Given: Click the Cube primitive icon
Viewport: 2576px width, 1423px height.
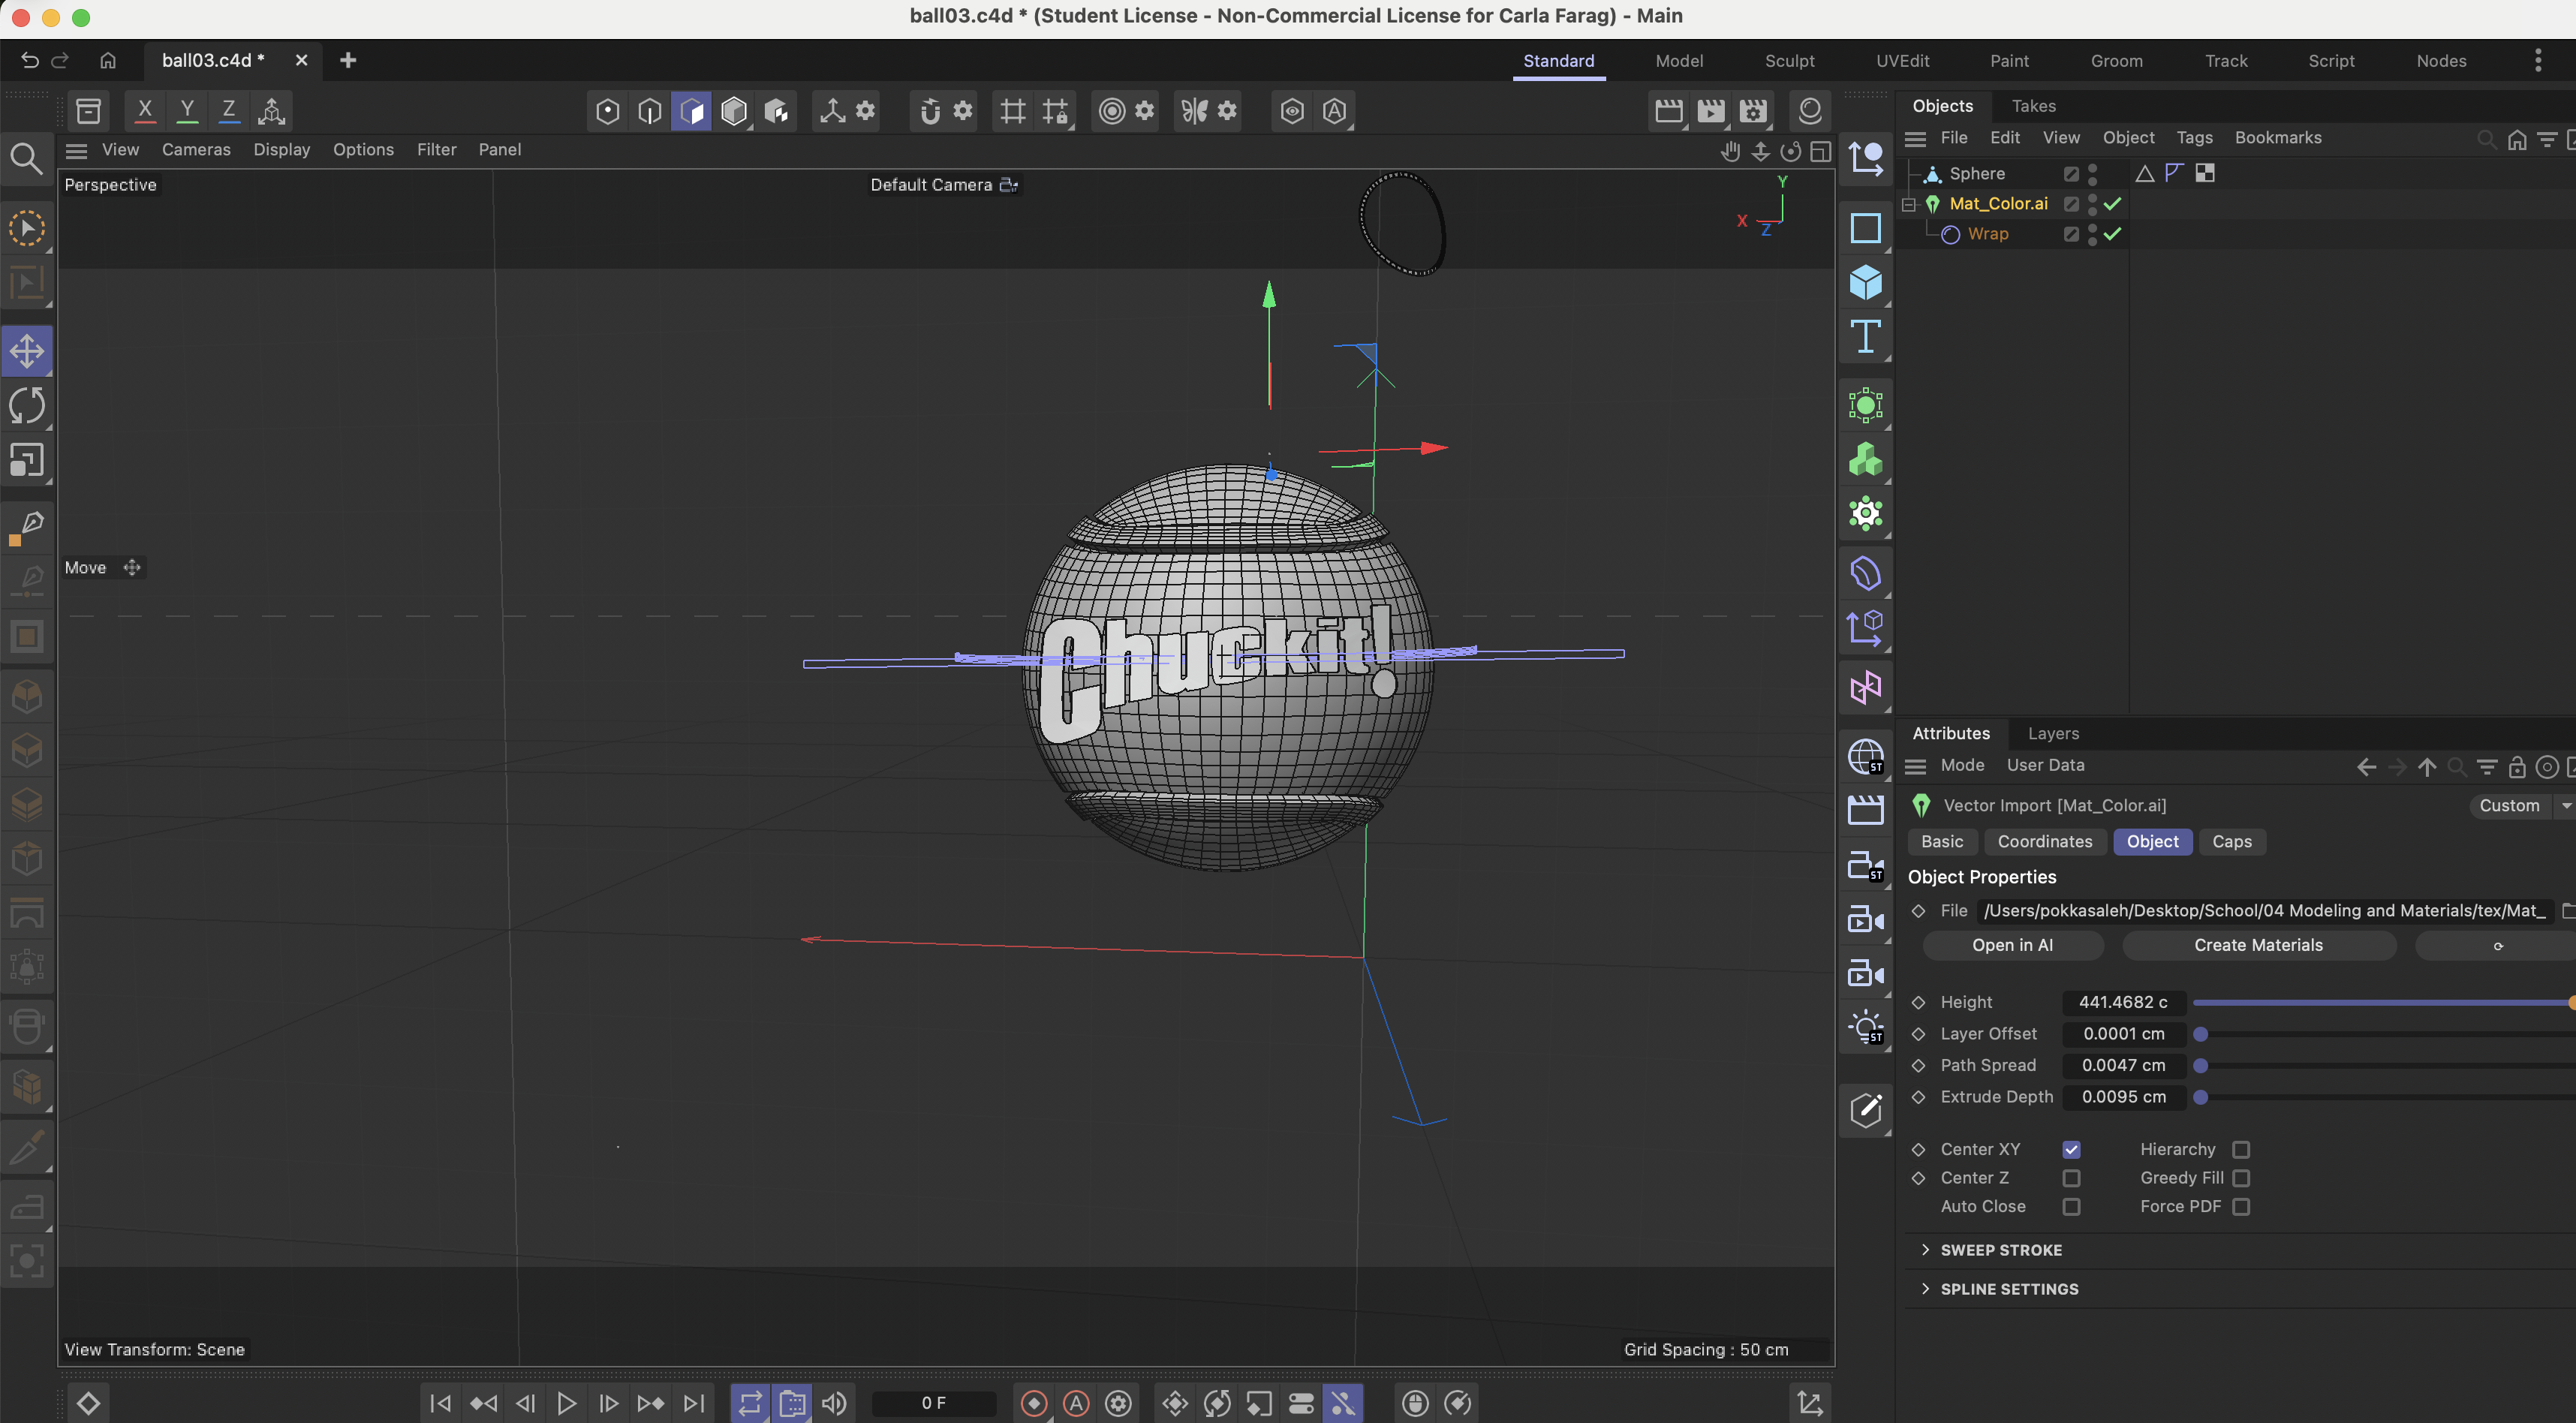Looking at the screenshot, I should pos(1865,283).
